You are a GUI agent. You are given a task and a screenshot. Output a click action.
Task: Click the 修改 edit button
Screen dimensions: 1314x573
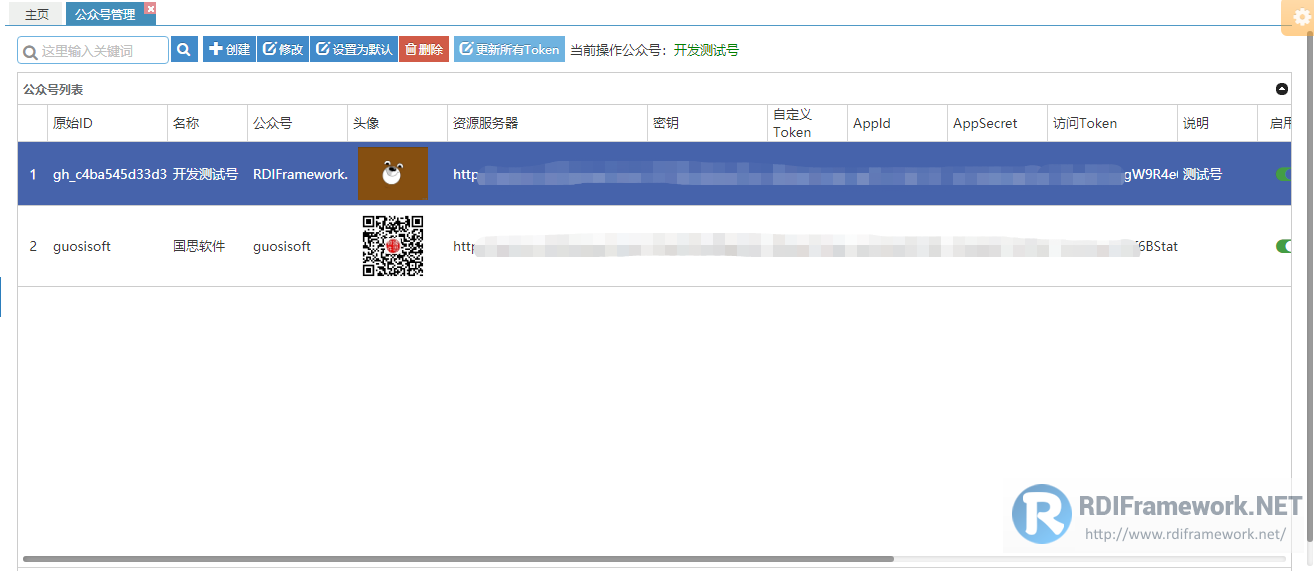pos(283,49)
